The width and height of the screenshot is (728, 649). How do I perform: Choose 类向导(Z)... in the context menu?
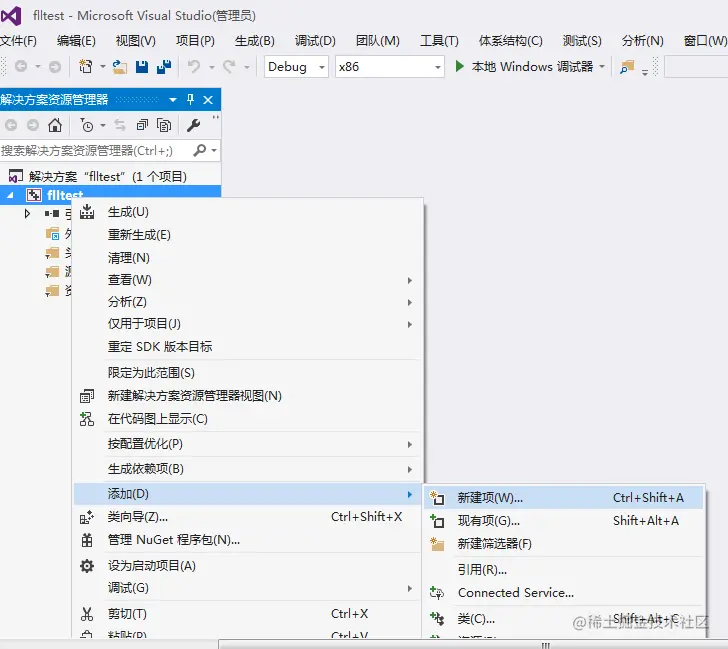(x=248, y=517)
